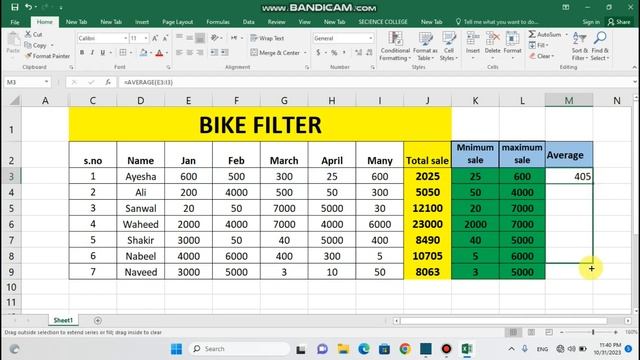Click Increase Decimal icon
The height and width of the screenshot is (360, 640).
tap(358, 53)
